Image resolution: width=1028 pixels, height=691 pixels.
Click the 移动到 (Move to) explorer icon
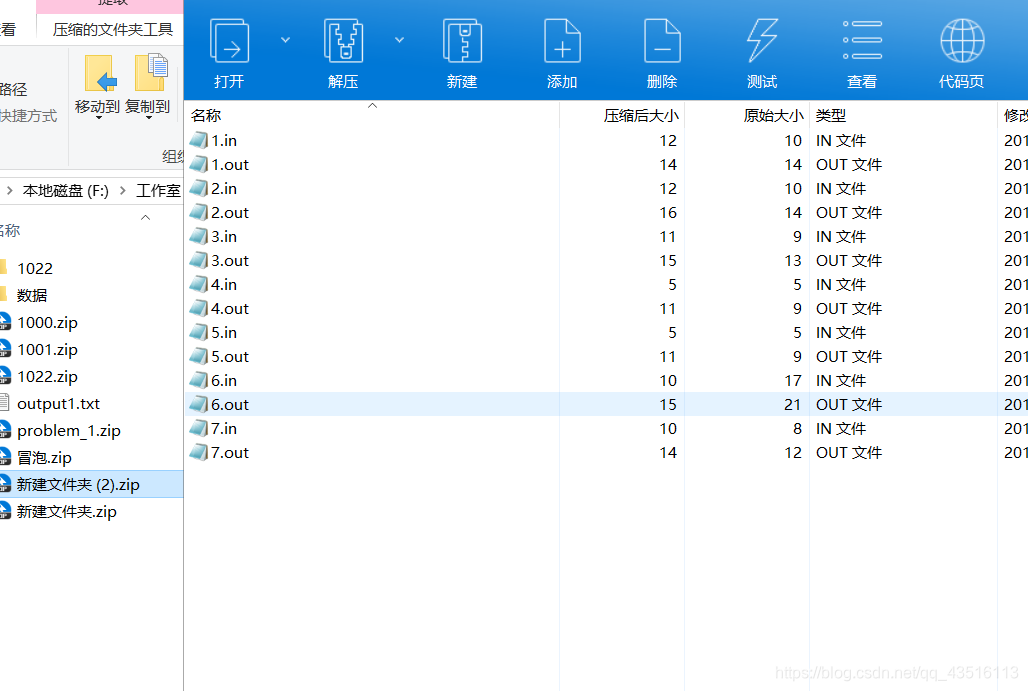tap(99, 74)
